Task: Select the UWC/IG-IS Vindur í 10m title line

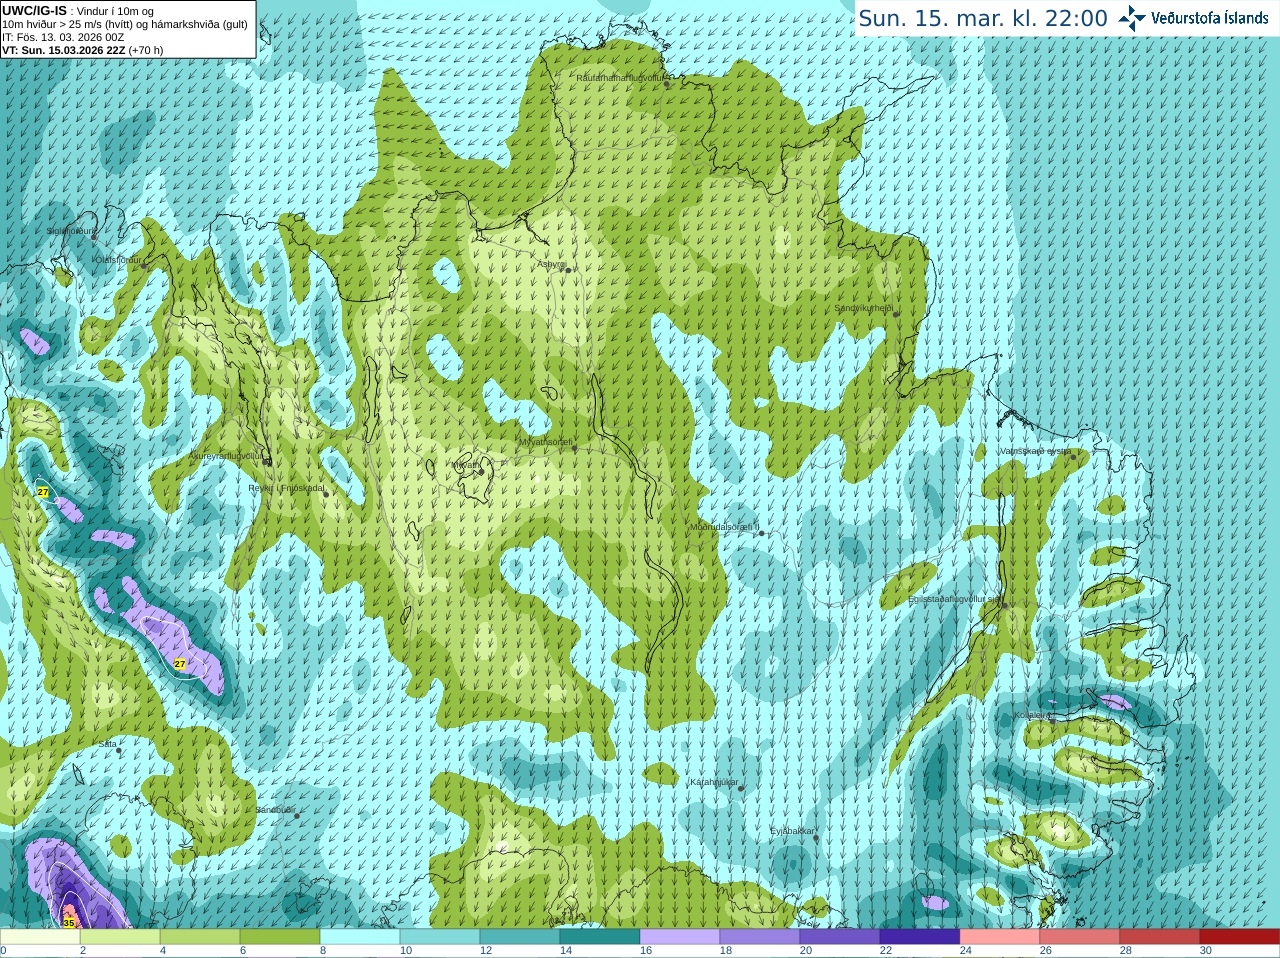Action: 77,11
